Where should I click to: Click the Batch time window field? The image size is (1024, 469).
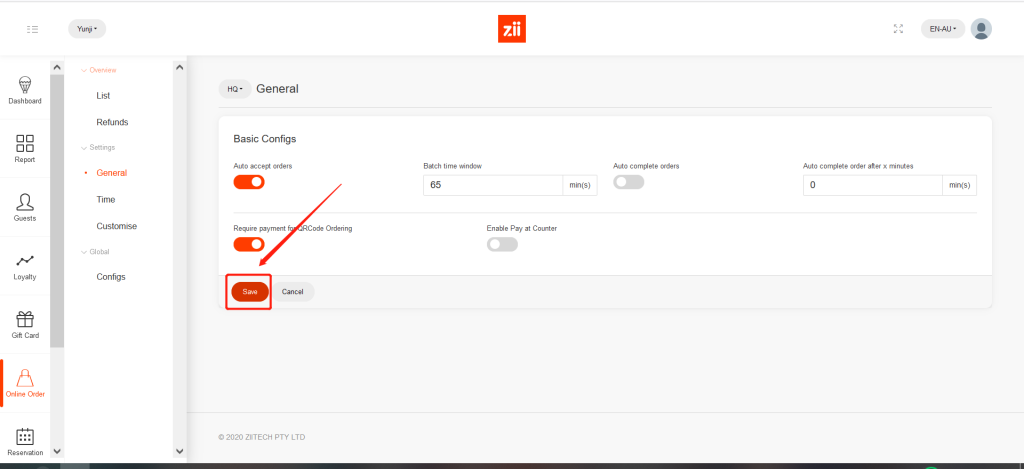pyautogui.click(x=493, y=185)
